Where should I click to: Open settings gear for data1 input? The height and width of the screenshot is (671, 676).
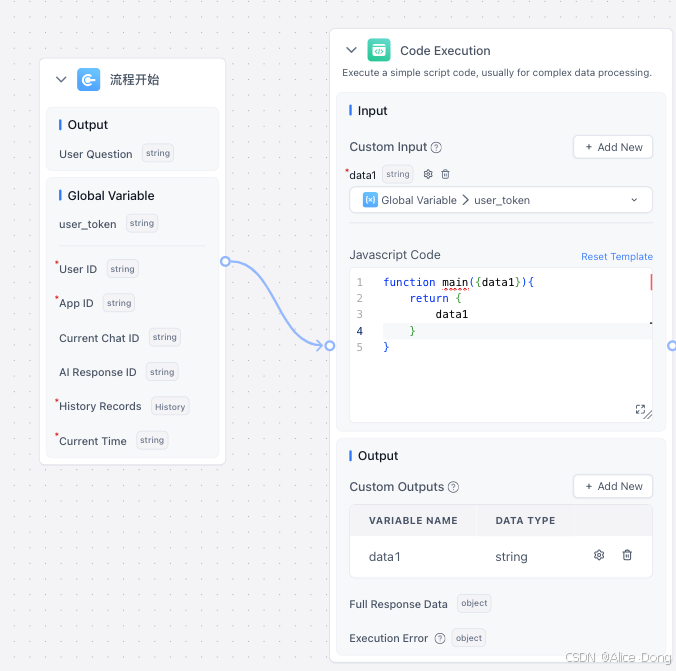tap(428, 174)
